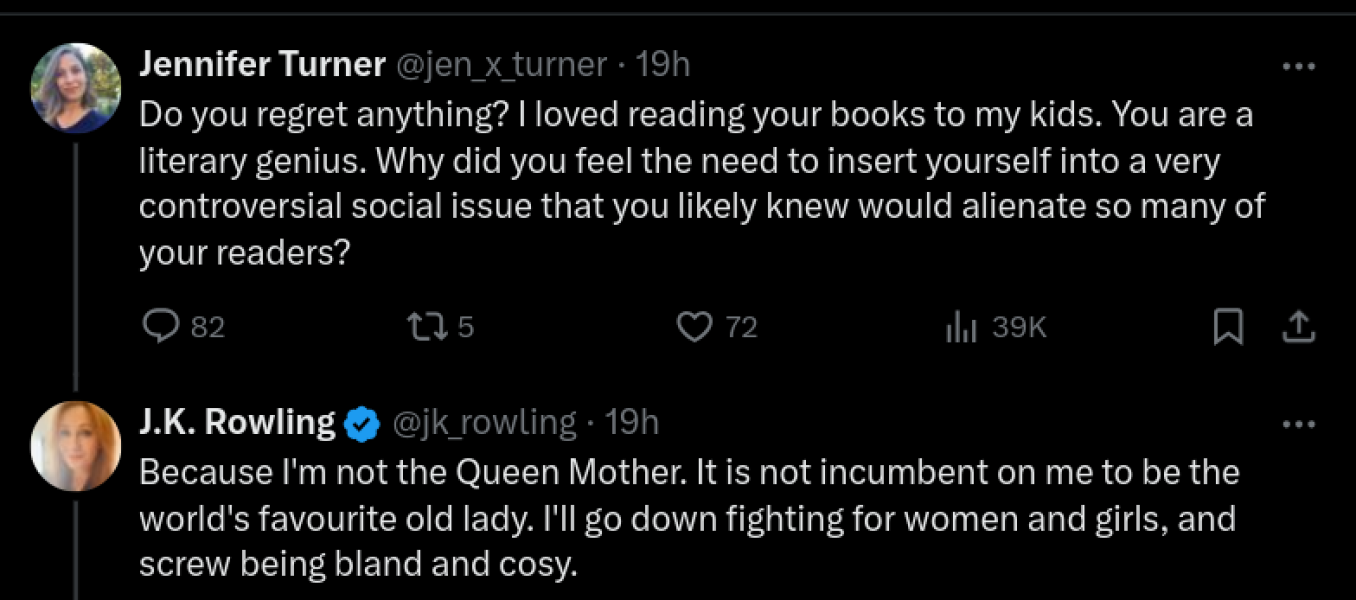Visit the Jennifer Turner display name link

pos(262,65)
